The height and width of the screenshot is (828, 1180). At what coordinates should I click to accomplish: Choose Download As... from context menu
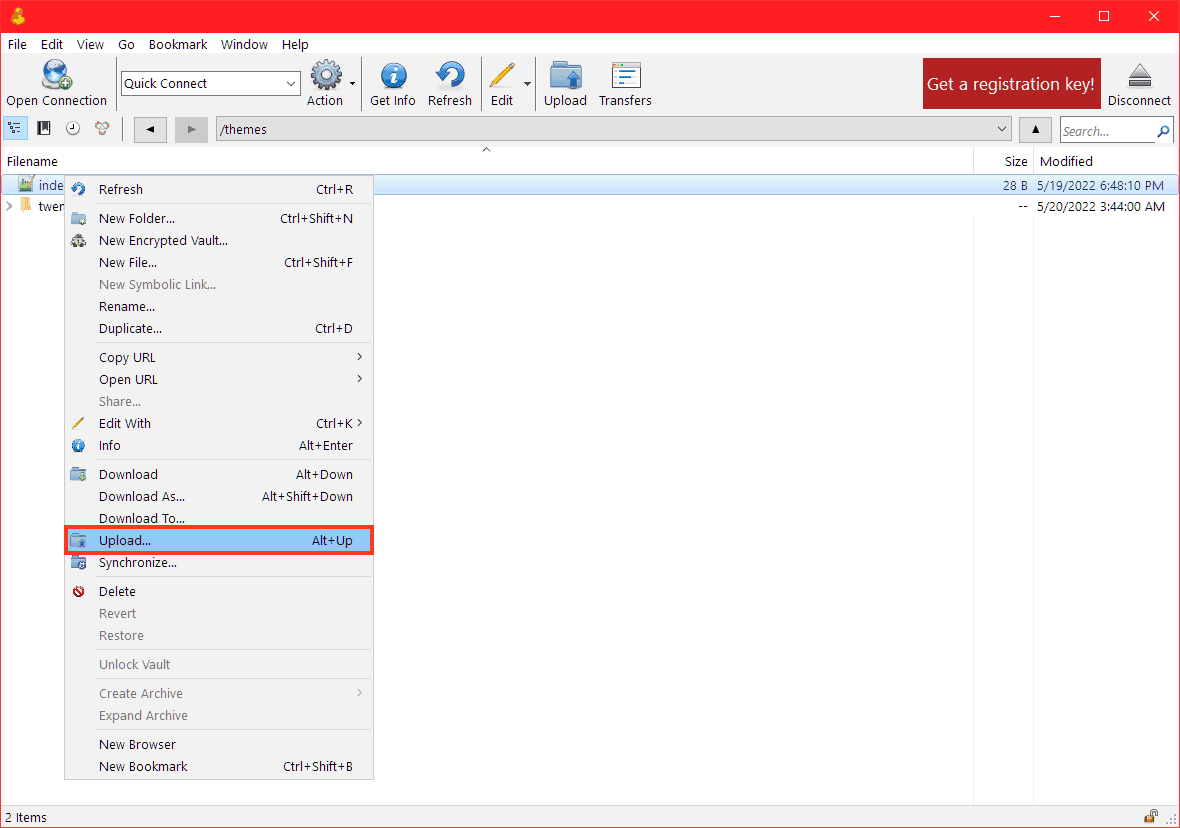pos(142,497)
